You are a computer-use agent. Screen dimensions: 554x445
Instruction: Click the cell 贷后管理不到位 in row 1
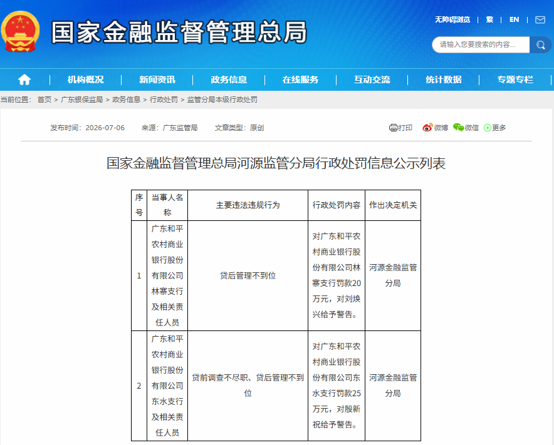point(248,276)
